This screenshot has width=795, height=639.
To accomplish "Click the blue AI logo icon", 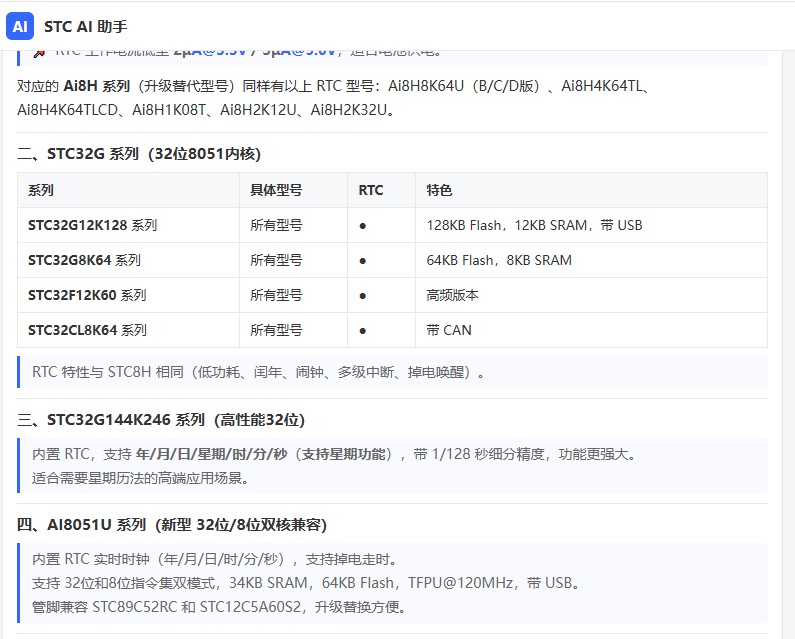I will (20, 26).
